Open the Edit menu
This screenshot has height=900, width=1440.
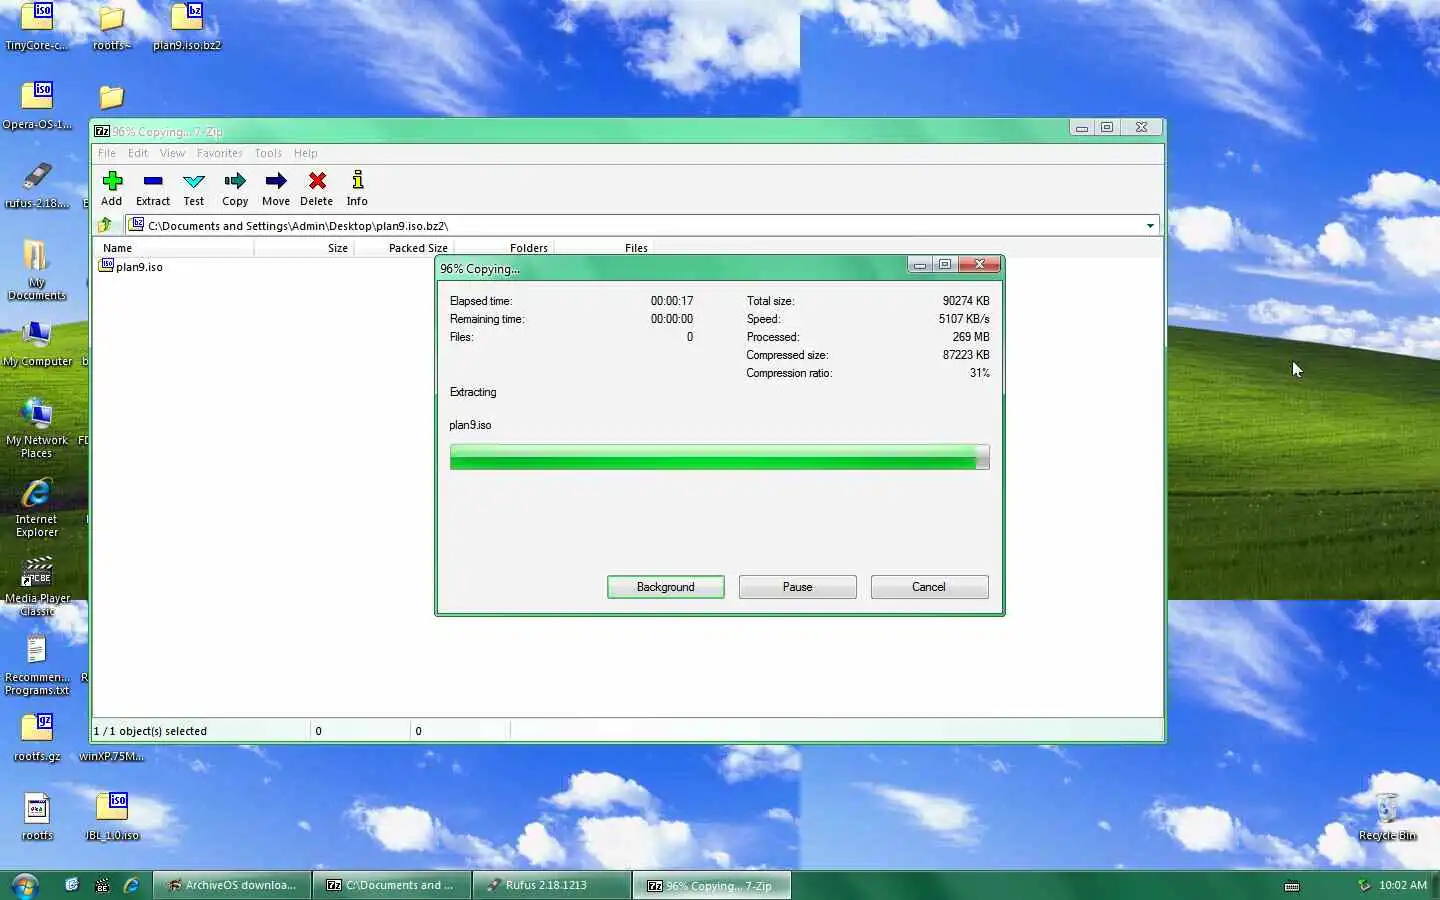(x=138, y=153)
